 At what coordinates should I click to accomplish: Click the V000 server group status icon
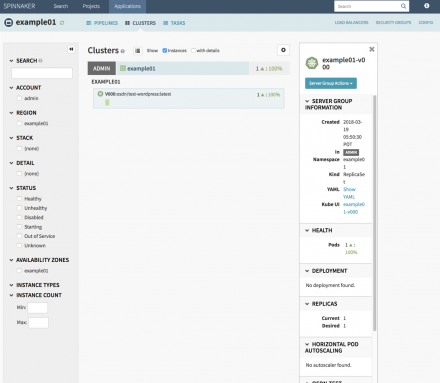pos(100,94)
